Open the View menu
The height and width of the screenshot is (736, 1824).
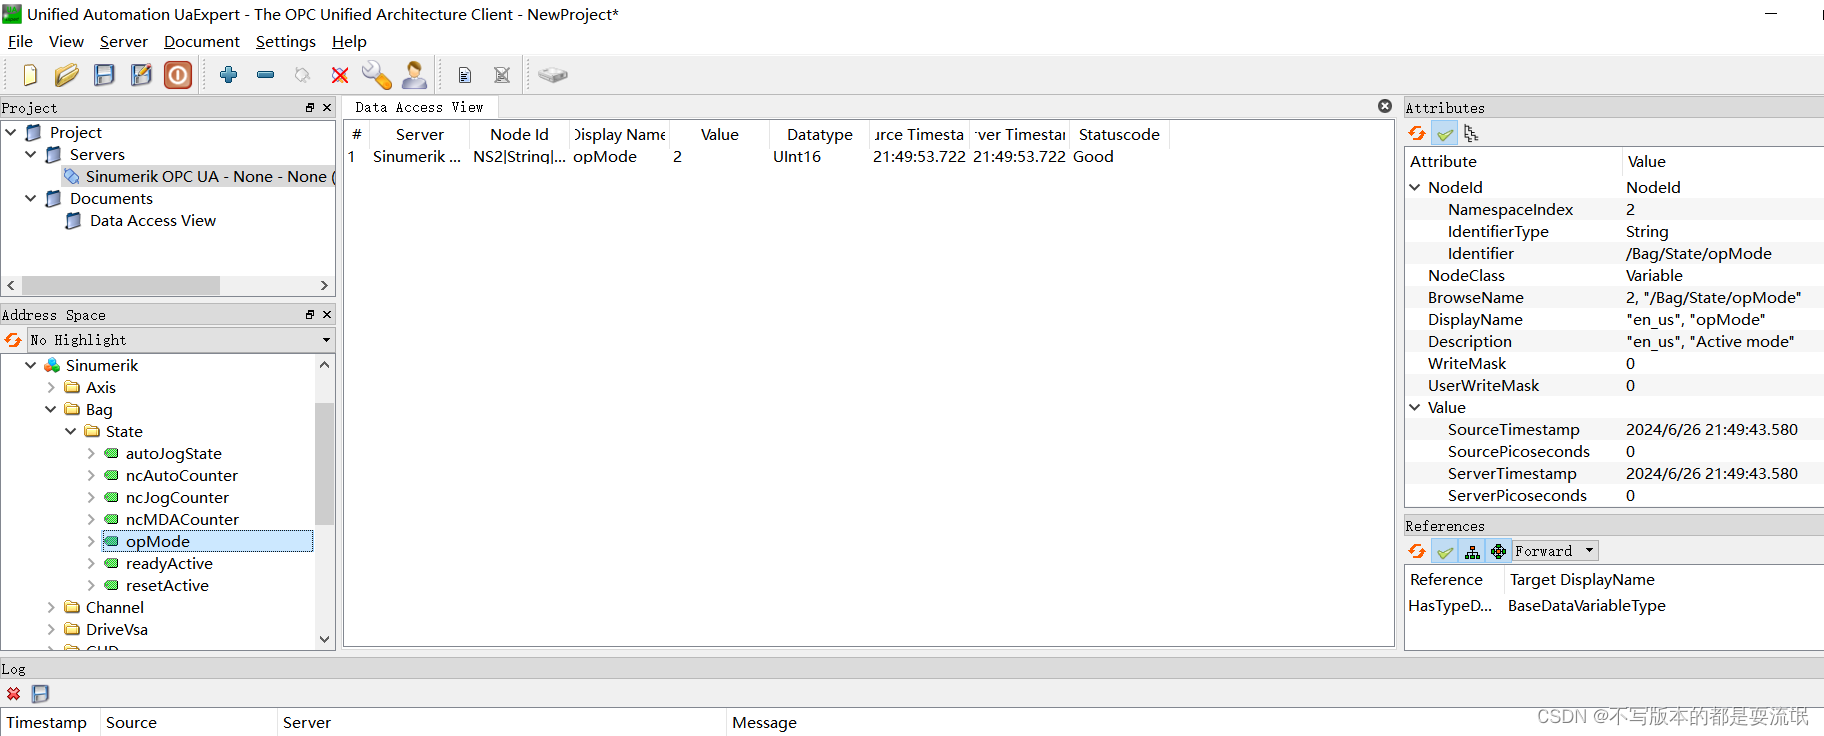66,41
